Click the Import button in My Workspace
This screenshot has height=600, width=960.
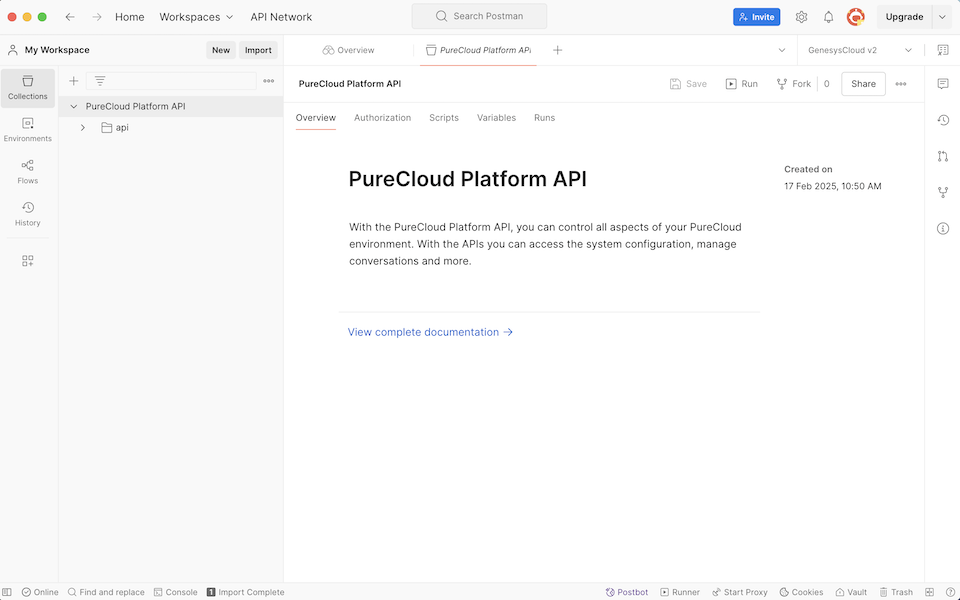[258, 49]
